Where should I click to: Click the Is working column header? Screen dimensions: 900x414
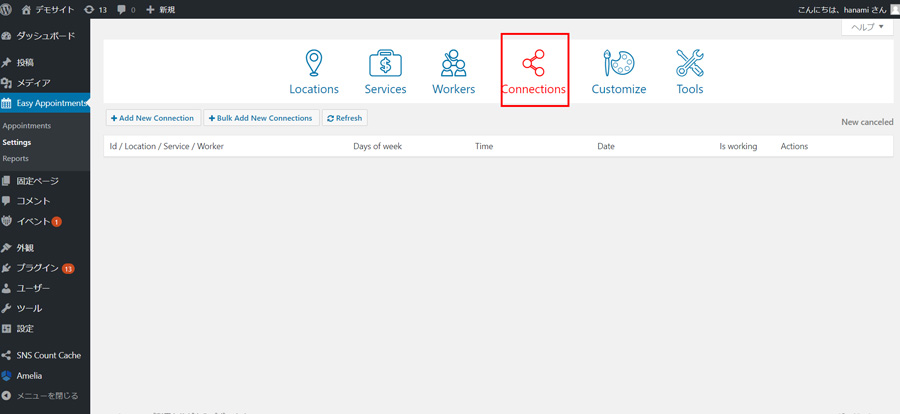tap(738, 146)
